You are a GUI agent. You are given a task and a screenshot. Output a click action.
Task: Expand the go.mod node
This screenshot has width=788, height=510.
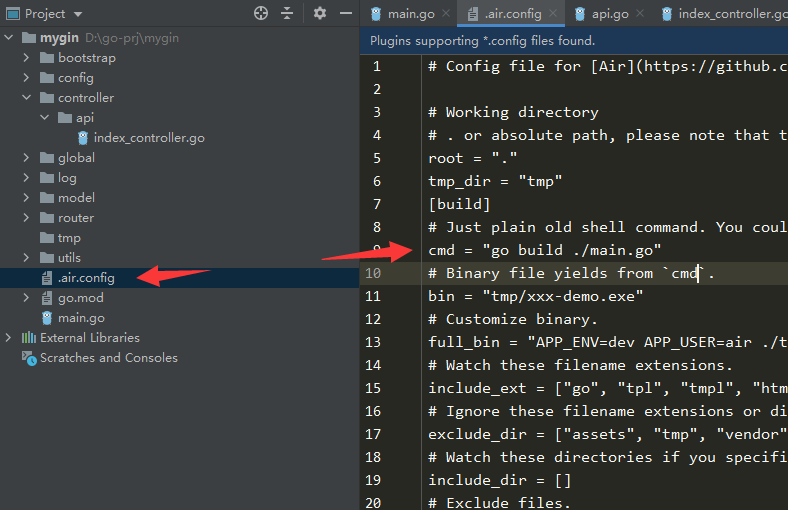coord(26,297)
